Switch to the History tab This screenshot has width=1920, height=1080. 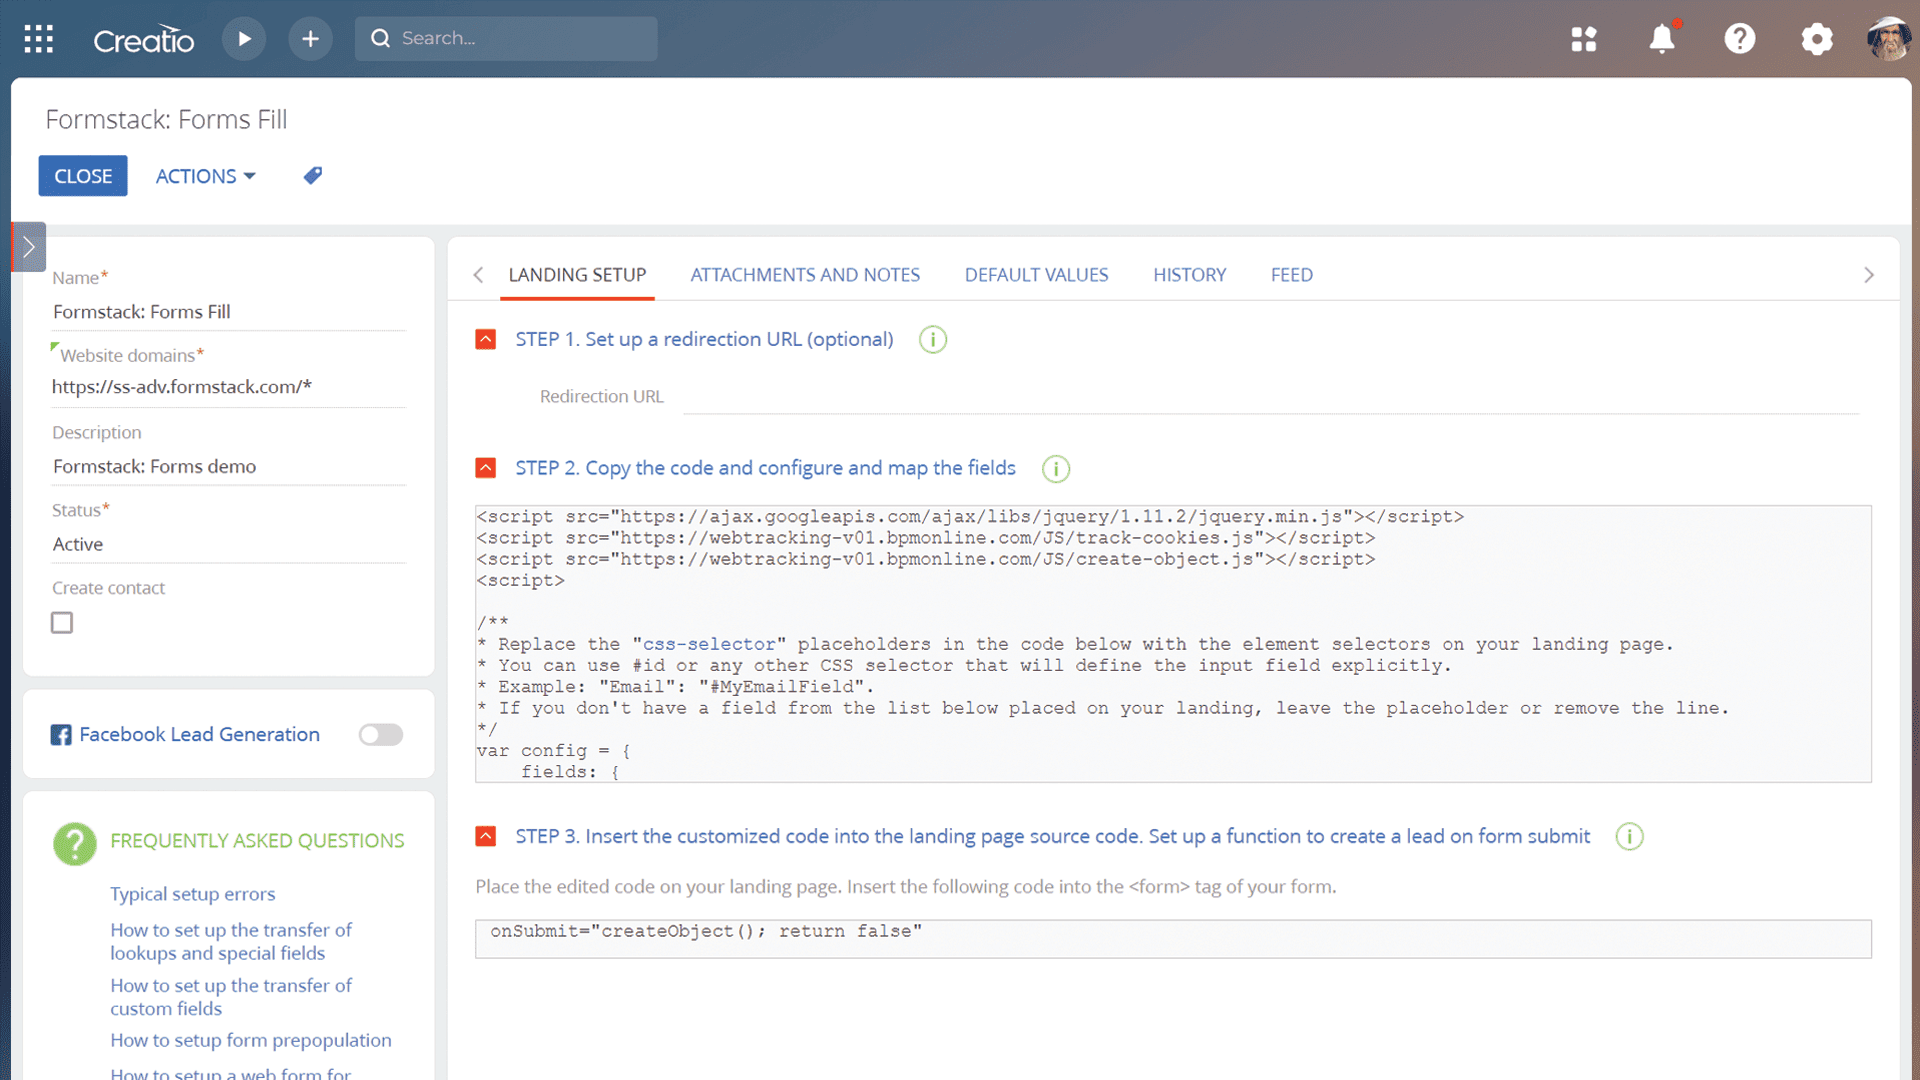click(x=1189, y=275)
